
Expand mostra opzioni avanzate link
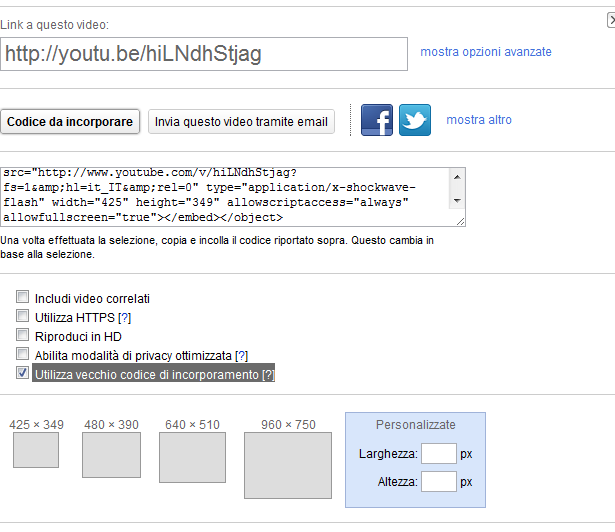pyautogui.click(x=486, y=52)
